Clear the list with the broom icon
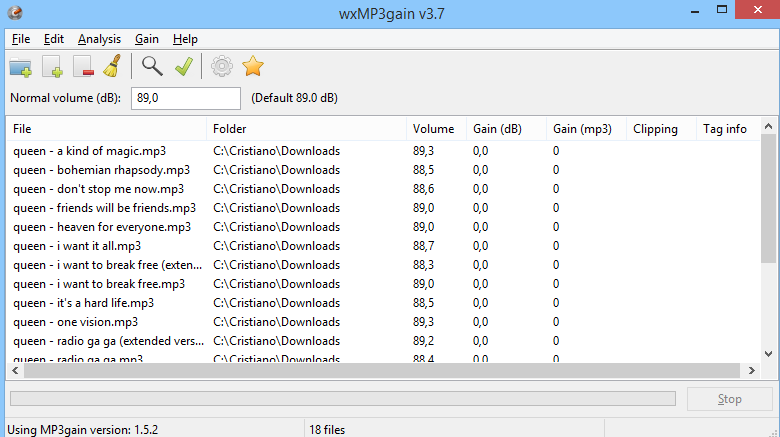Image resolution: width=780 pixels, height=437 pixels. [x=112, y=66]
